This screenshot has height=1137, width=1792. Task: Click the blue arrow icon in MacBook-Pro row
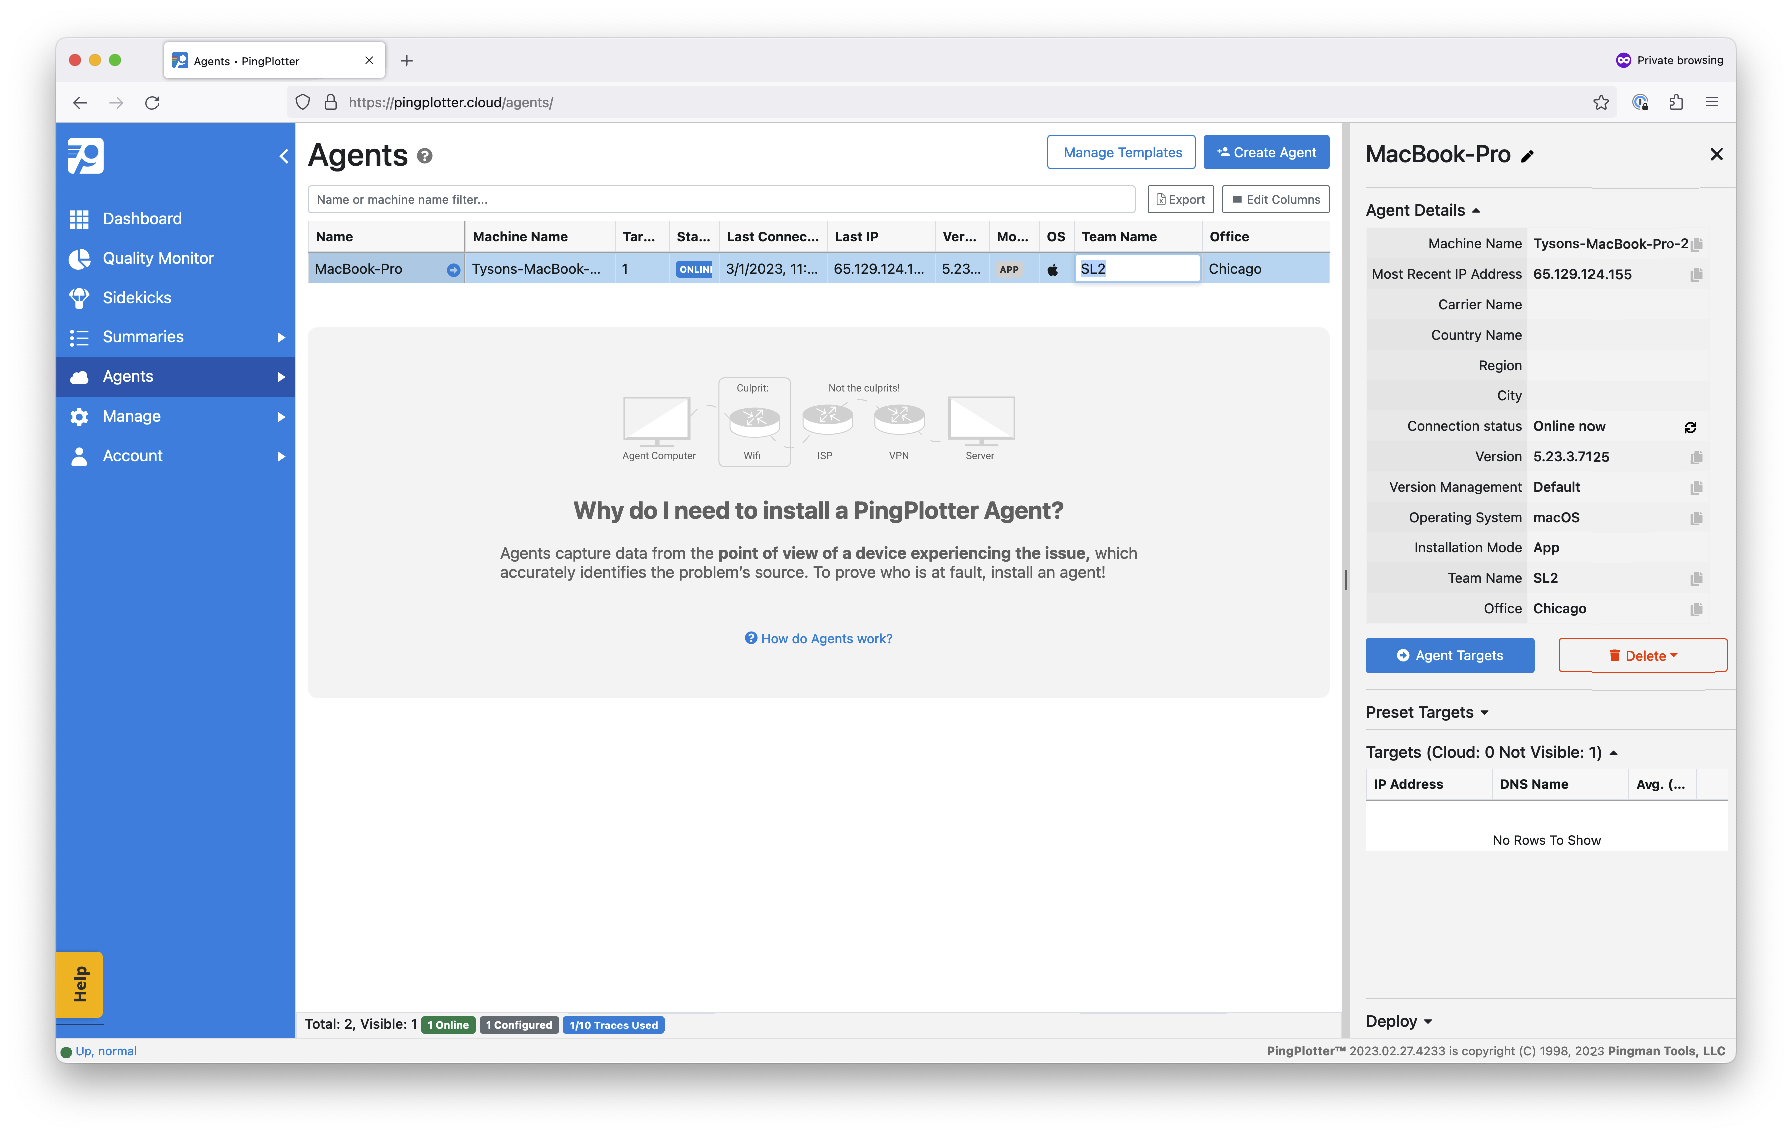pyautogui.click(x=453, y=270)
